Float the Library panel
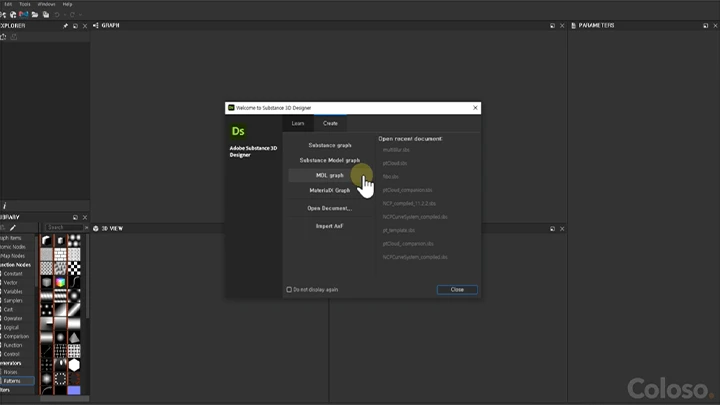This screenshot has width=720, height=405. pos(75,217)
